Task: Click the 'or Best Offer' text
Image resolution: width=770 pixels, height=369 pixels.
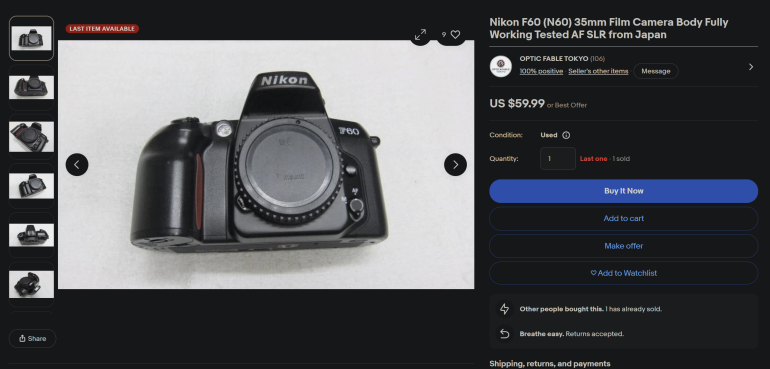Action: 567,105
